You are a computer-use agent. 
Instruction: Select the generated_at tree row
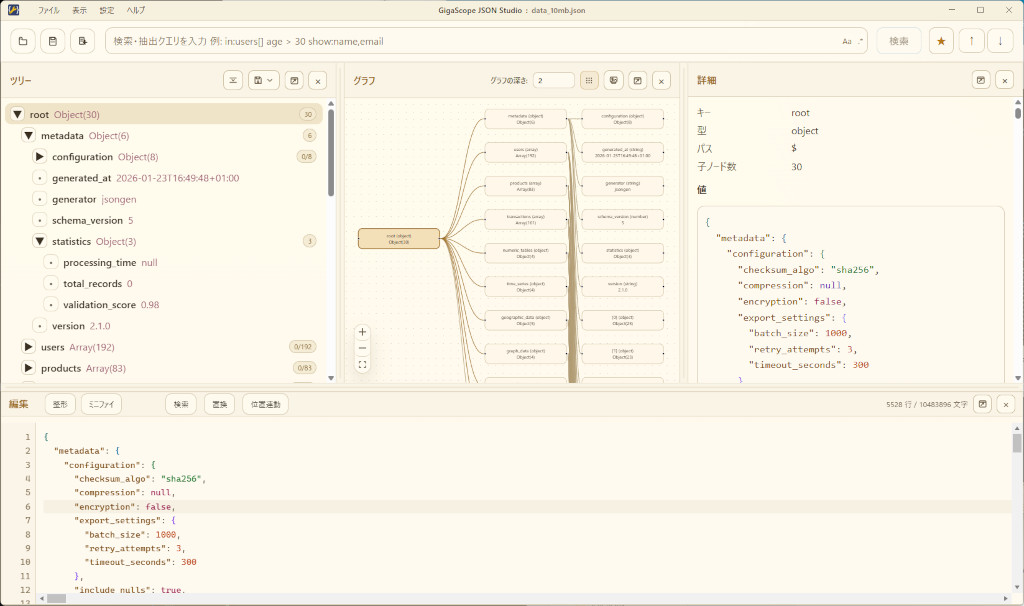(175, 178)
